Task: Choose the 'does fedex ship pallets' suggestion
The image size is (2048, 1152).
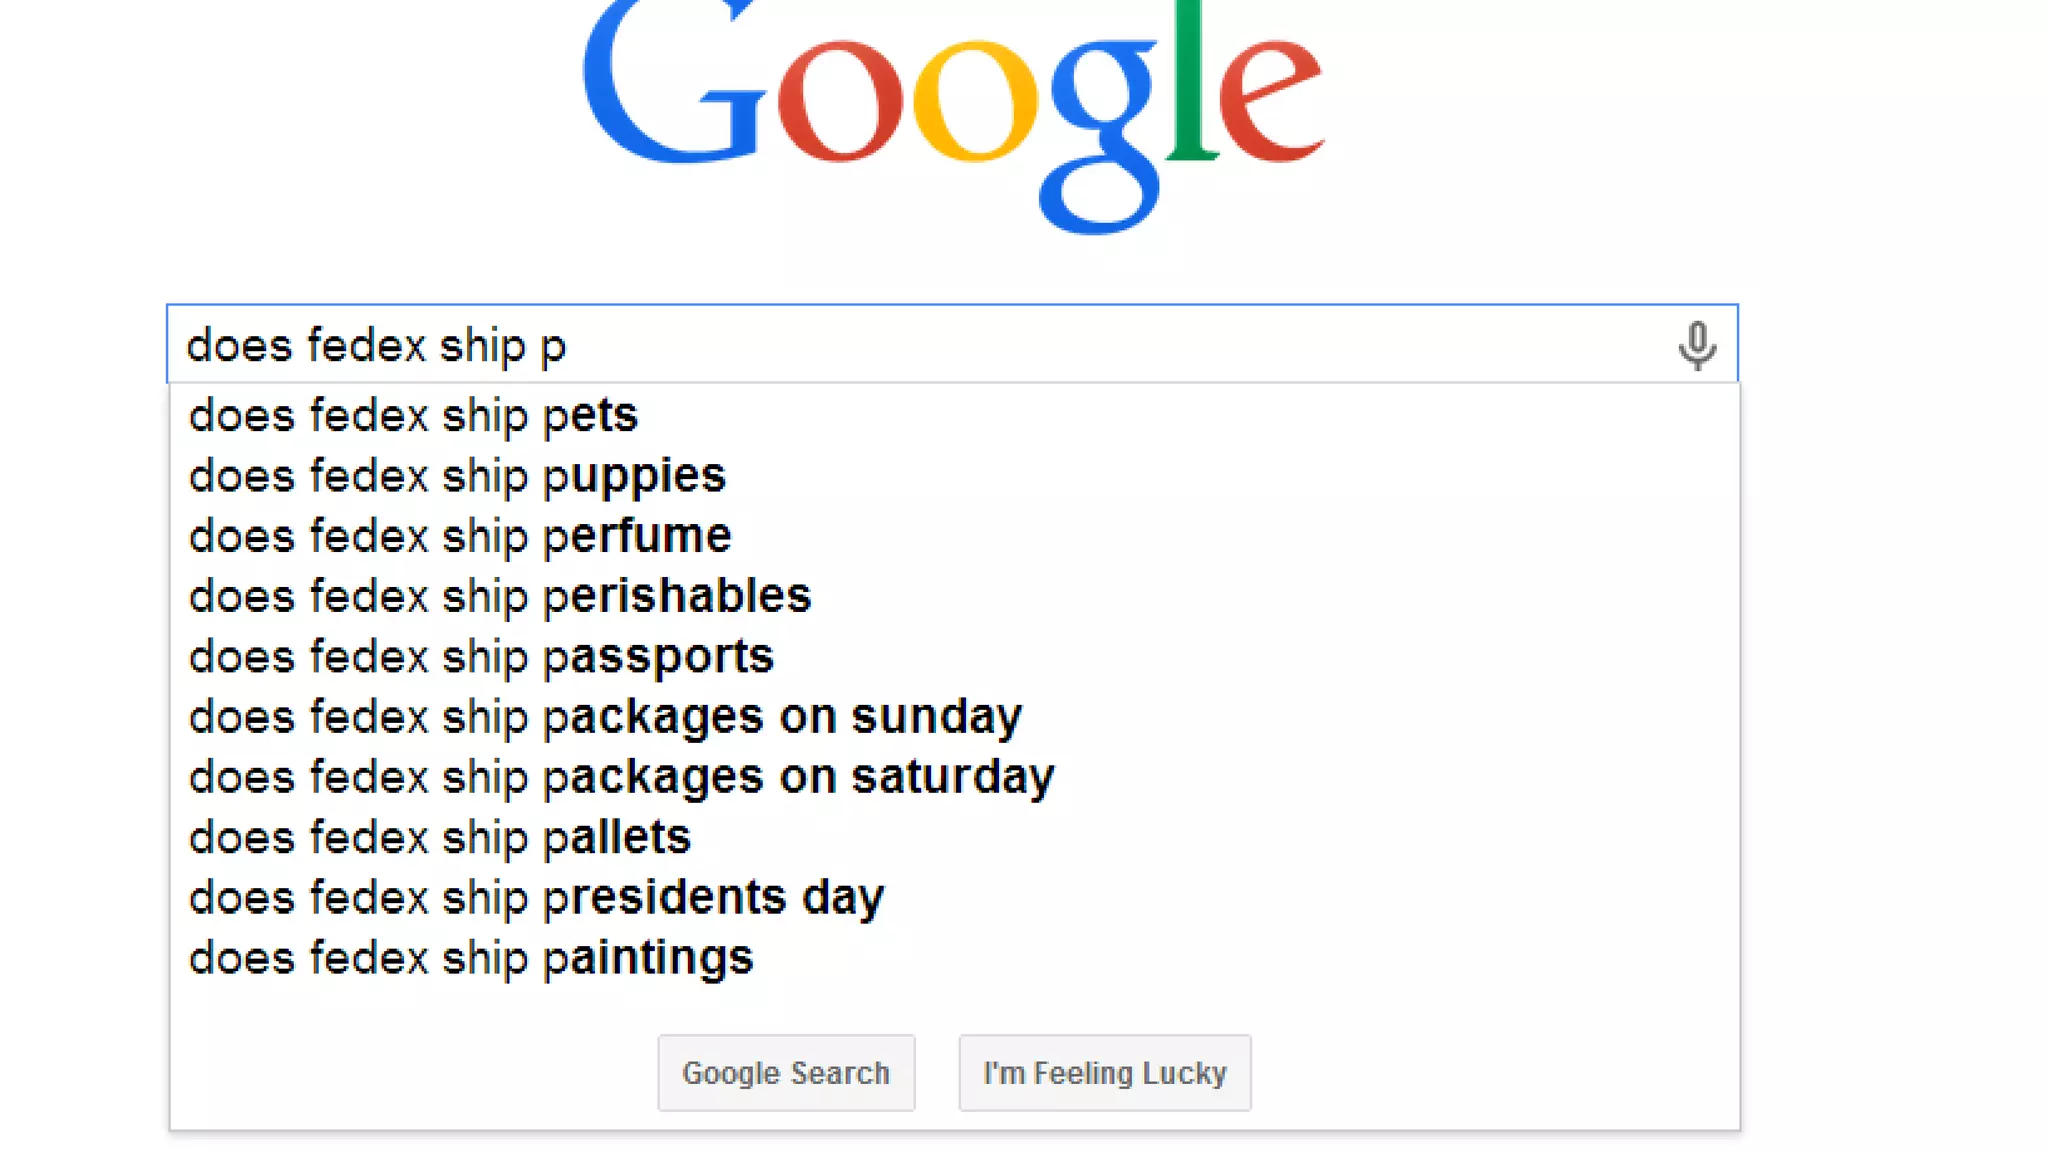Action: [439, 837]
